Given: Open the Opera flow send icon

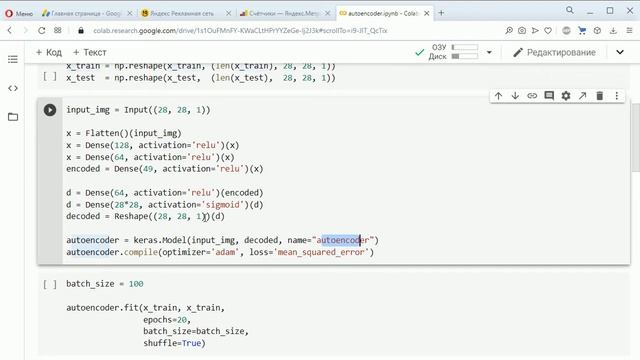Looking at the screenshot, I should click(535, 31).
